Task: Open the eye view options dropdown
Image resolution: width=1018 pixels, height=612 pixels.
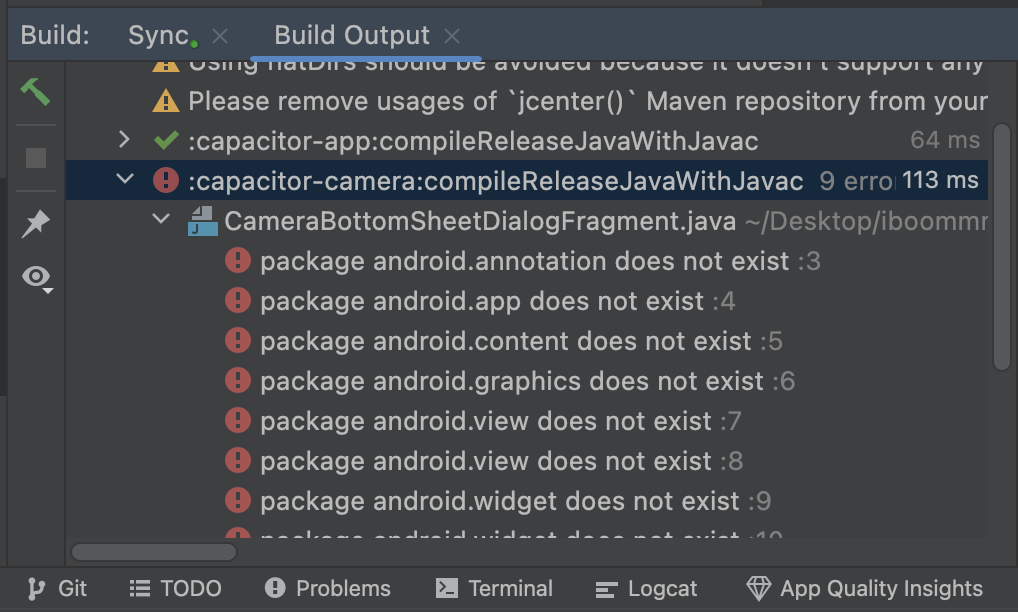Action: coord(37,278)
